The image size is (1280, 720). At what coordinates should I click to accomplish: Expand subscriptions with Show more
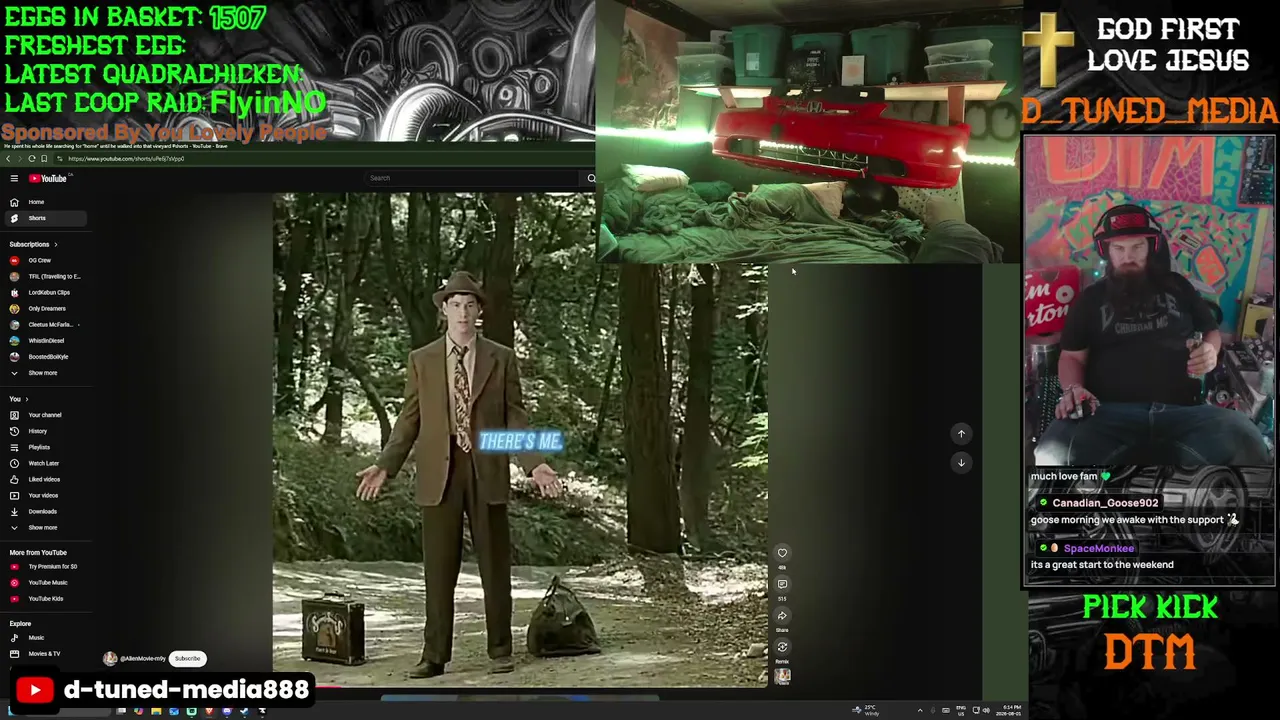[46, 372]
